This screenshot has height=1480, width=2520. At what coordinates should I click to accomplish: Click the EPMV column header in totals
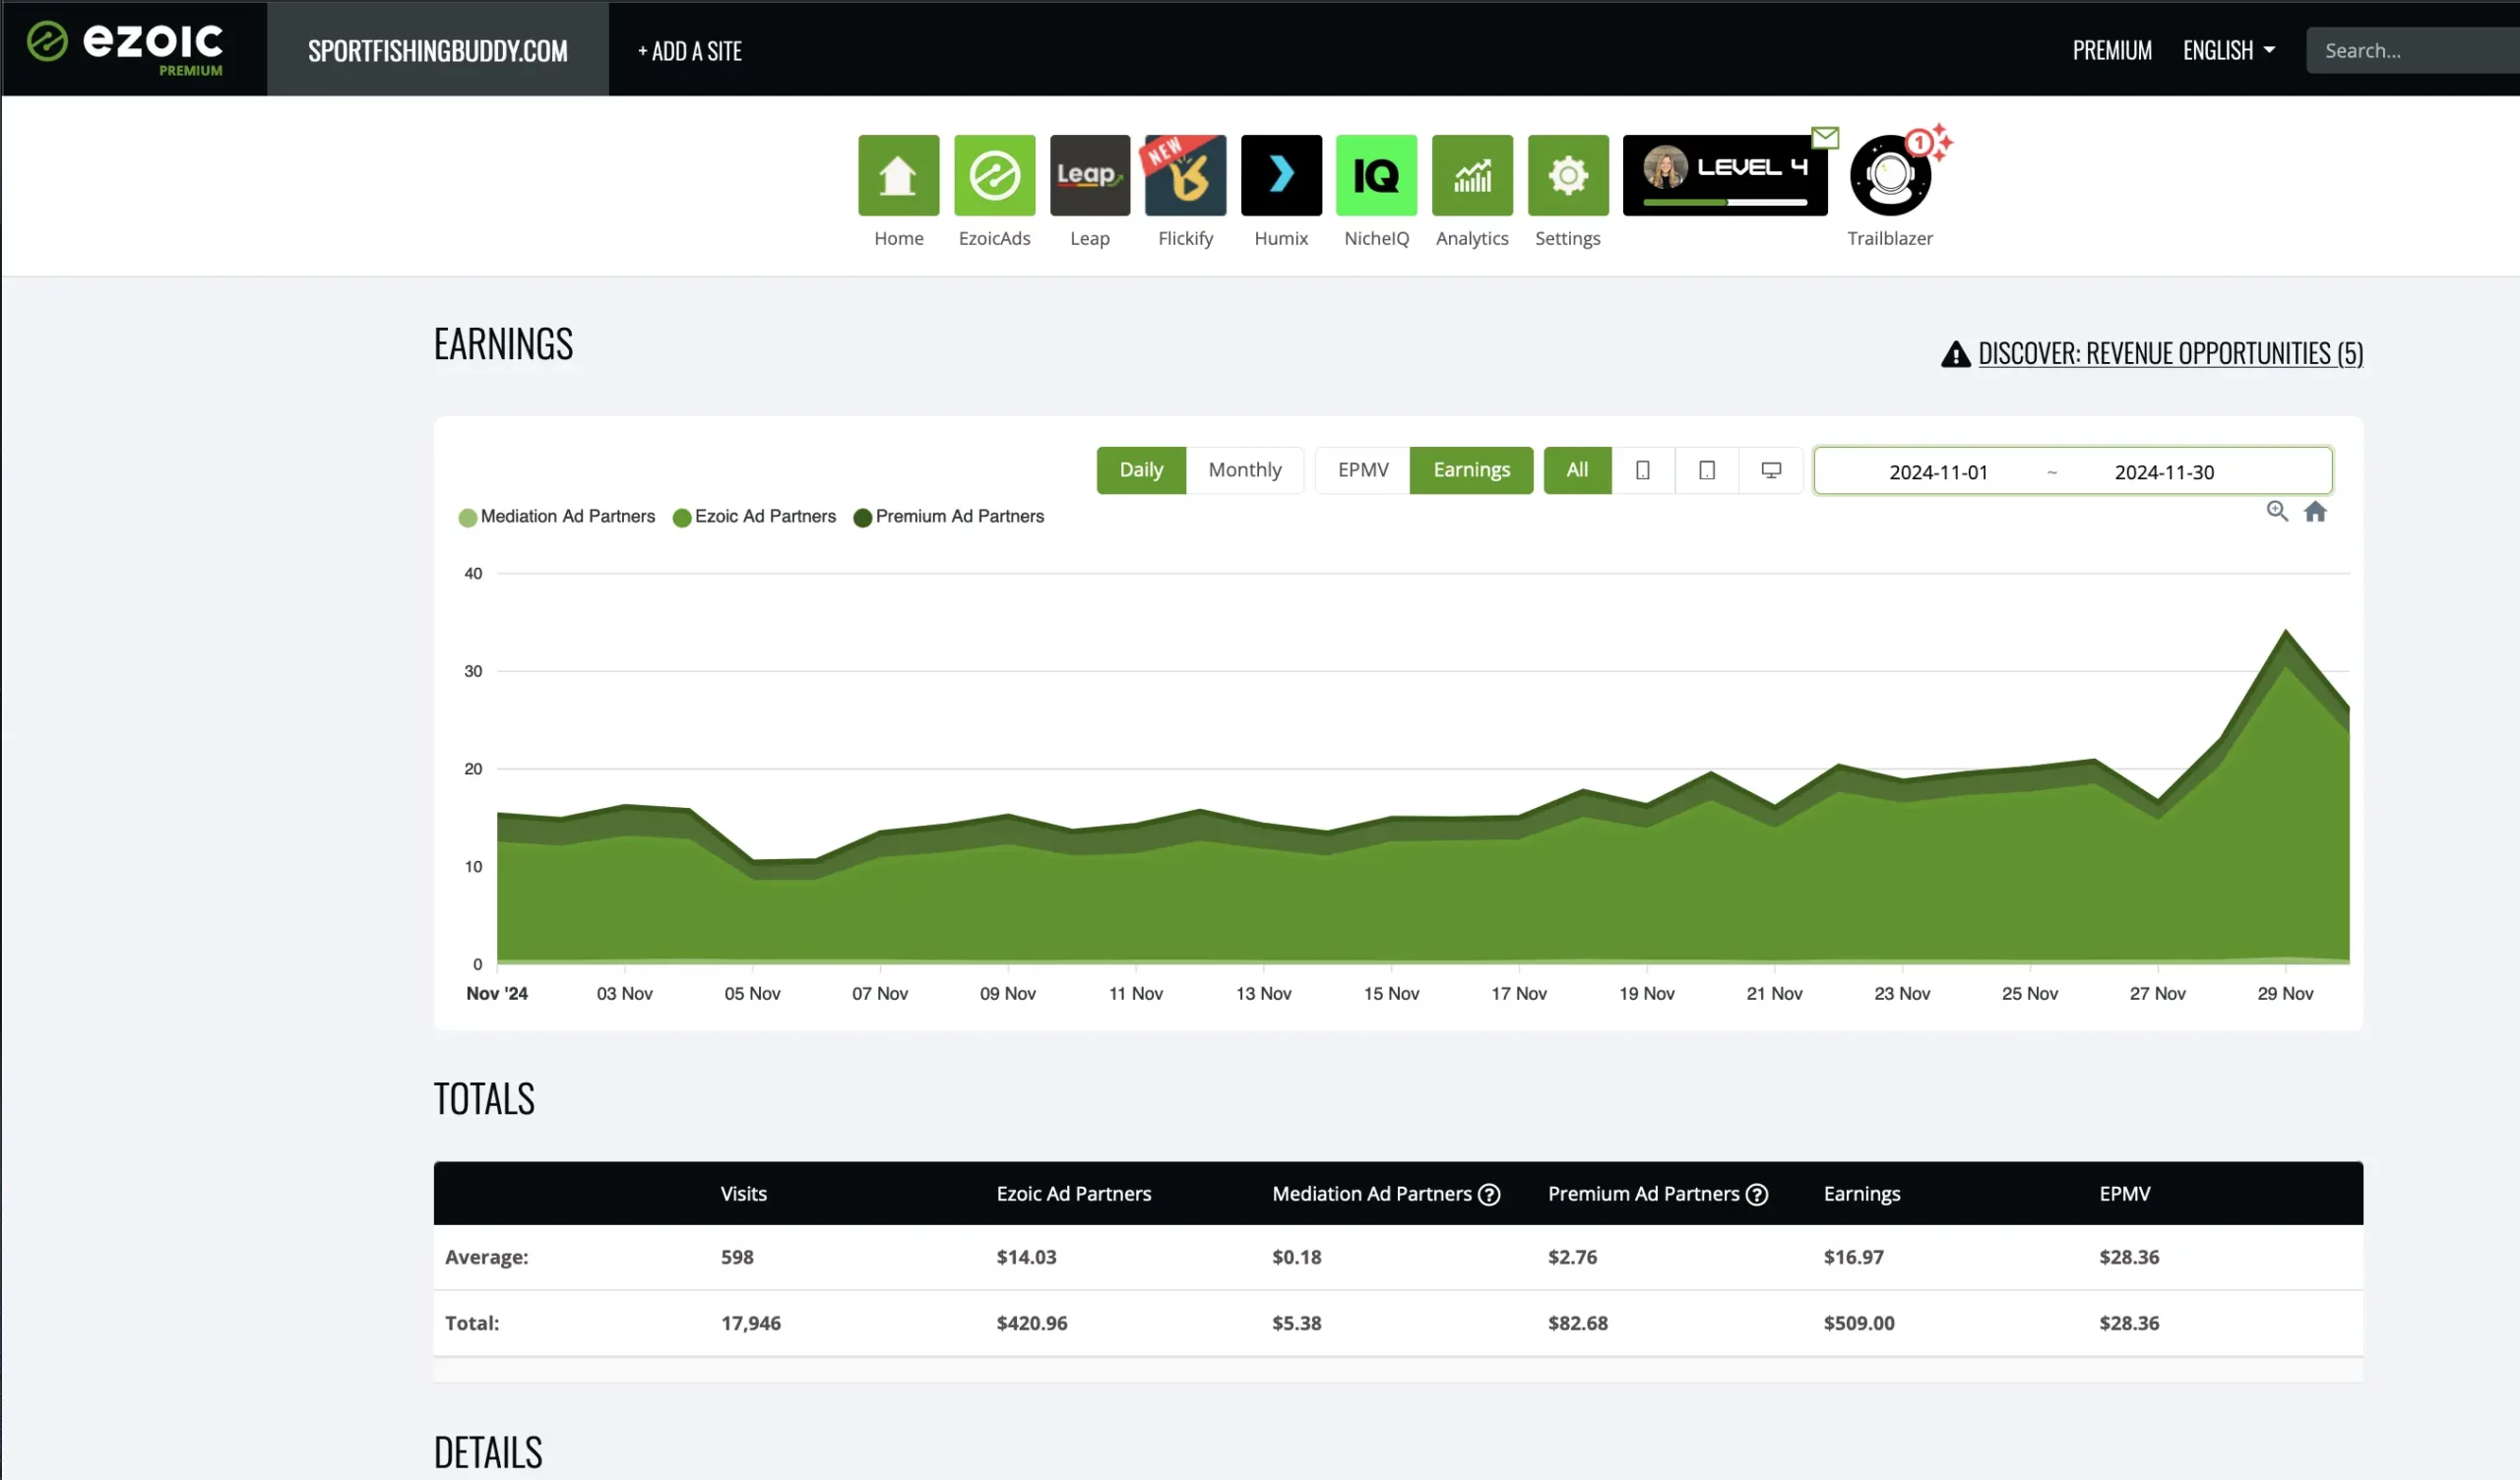pos(2124,1194)
